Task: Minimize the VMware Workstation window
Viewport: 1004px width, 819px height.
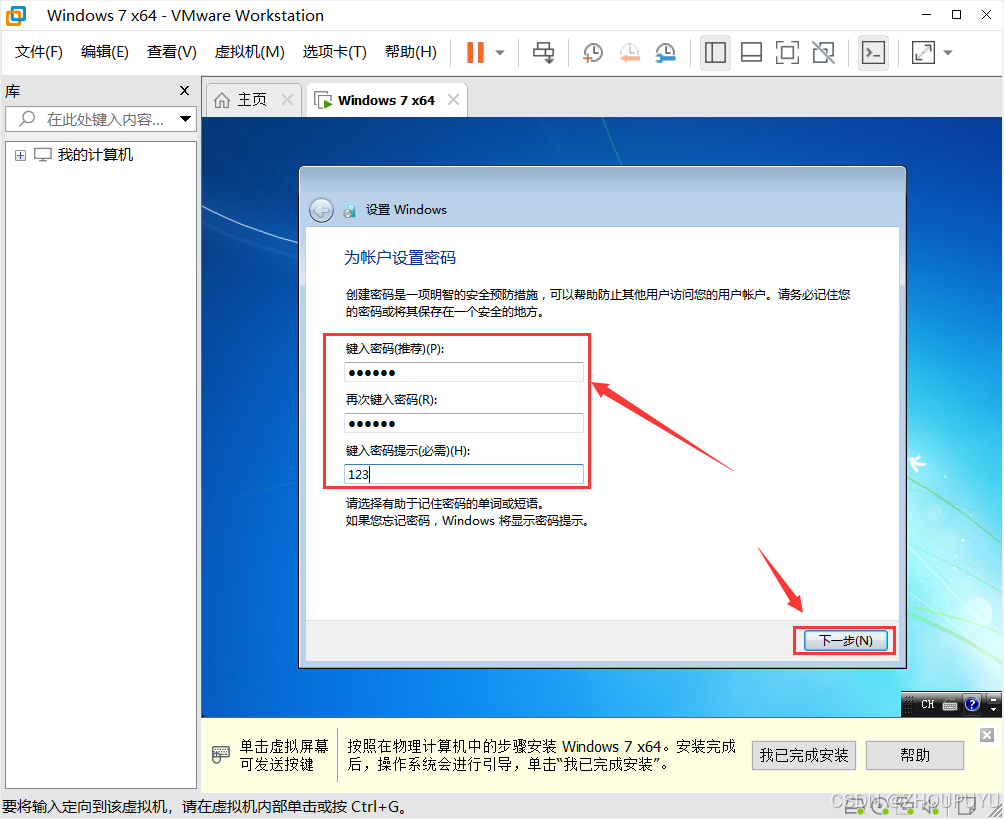Action: (x=926, y=15)
